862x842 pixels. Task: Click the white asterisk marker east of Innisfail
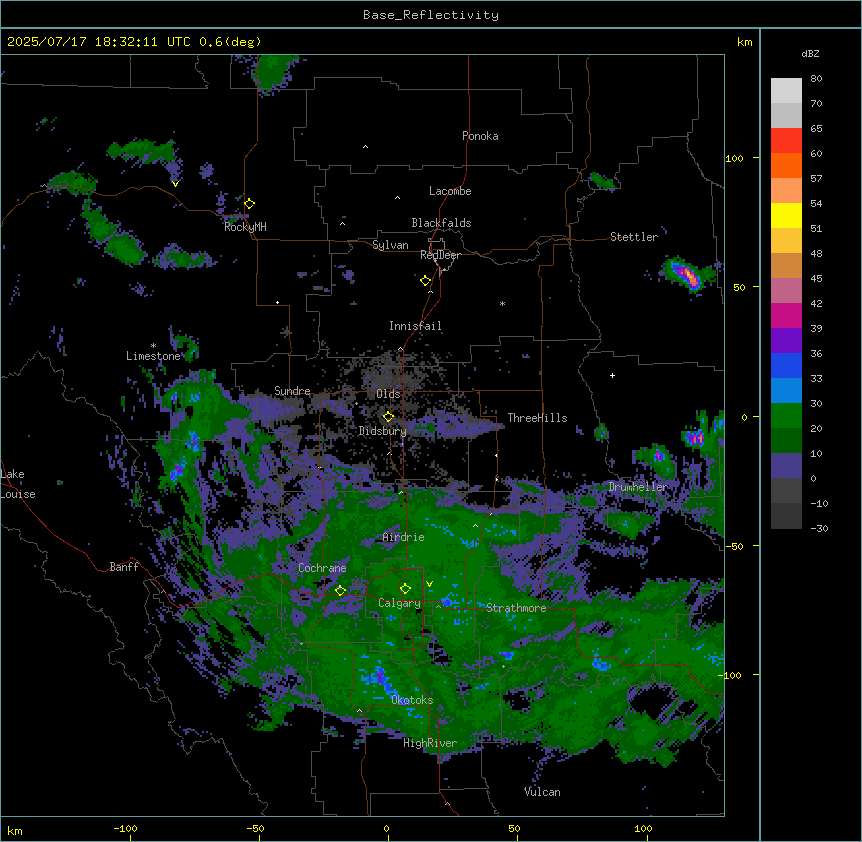[x=502, y=303]
